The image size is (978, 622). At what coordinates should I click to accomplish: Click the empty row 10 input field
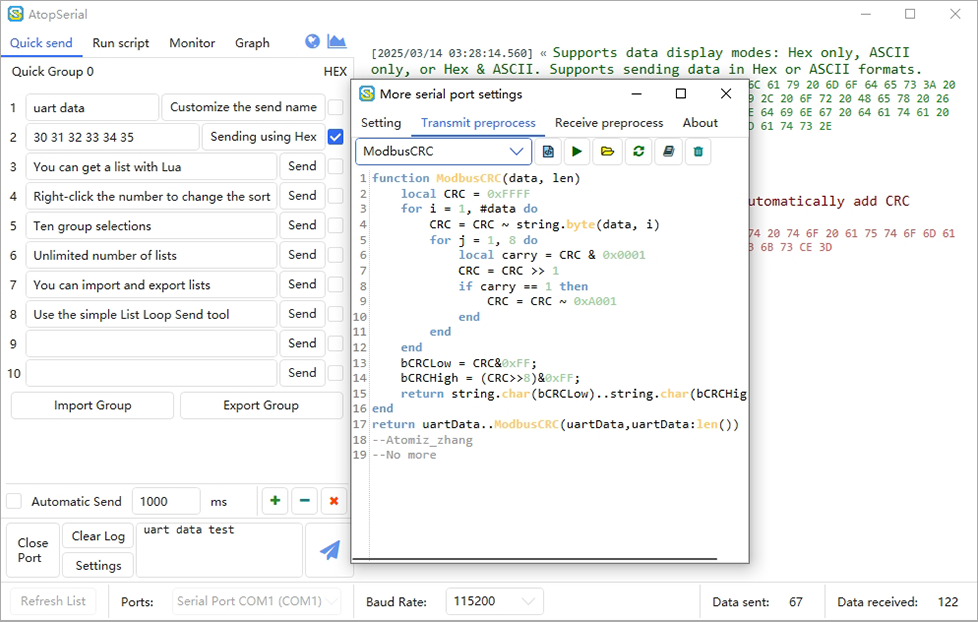152,373
